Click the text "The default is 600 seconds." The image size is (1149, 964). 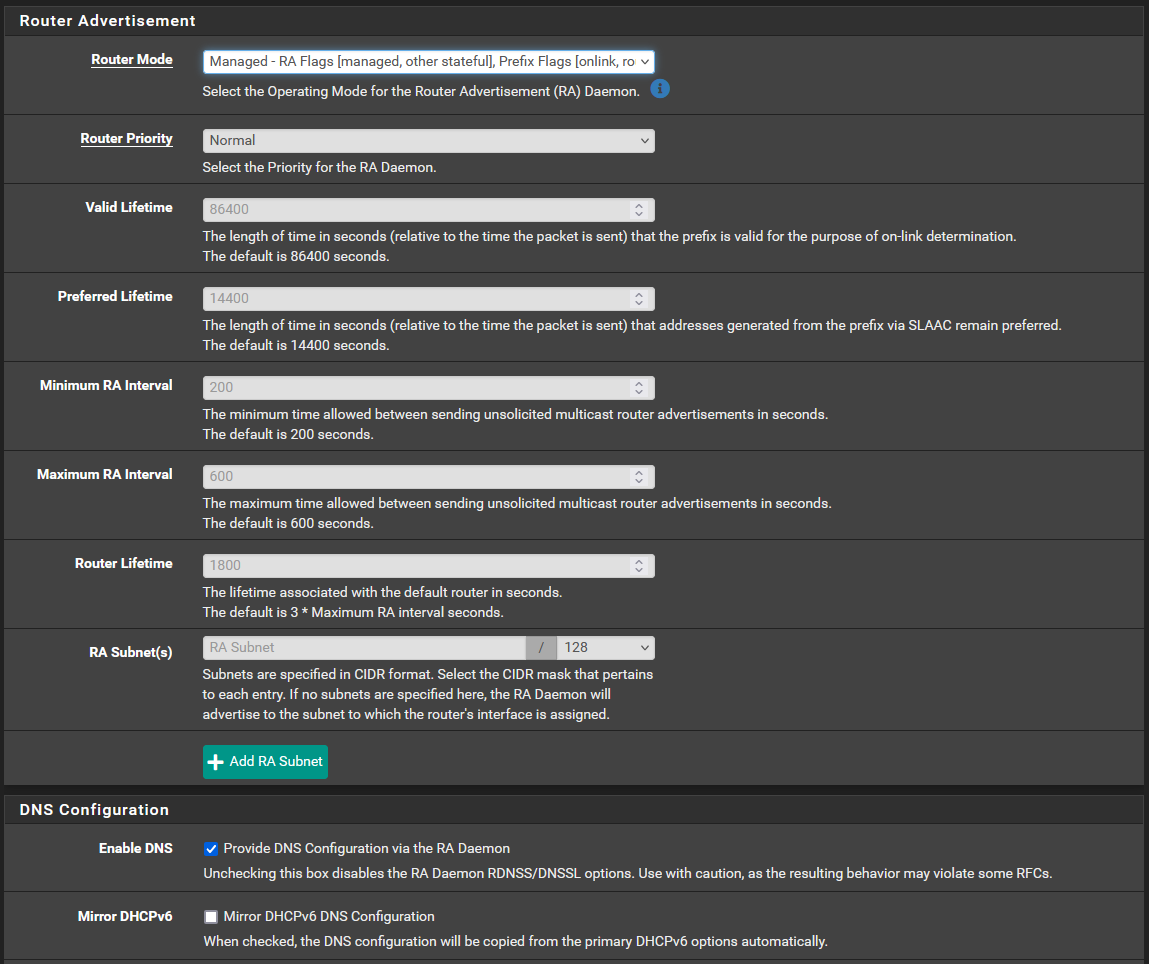[288, 523]
